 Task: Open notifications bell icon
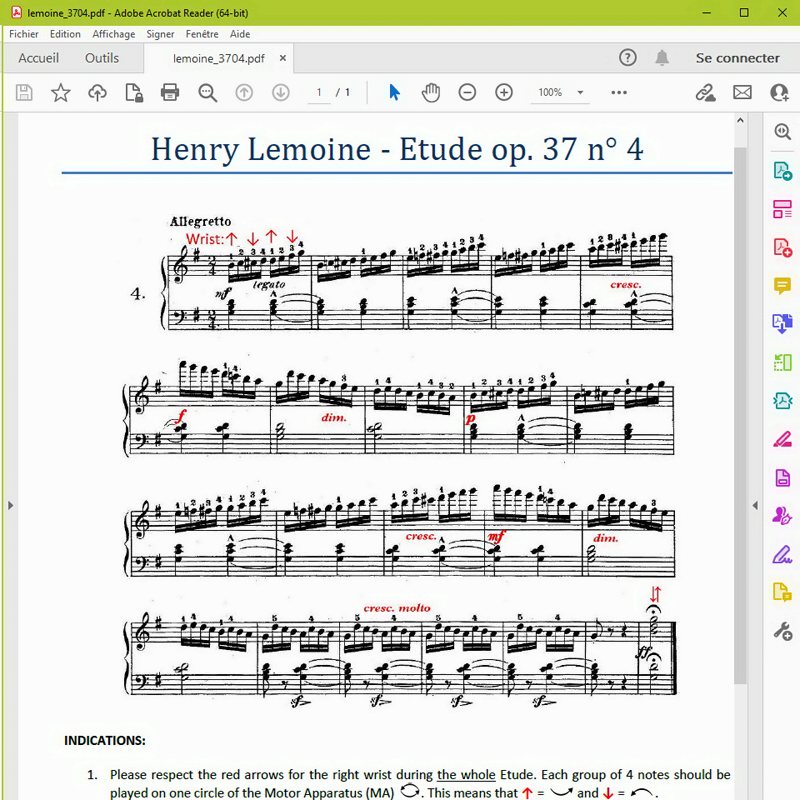[661, 58]
